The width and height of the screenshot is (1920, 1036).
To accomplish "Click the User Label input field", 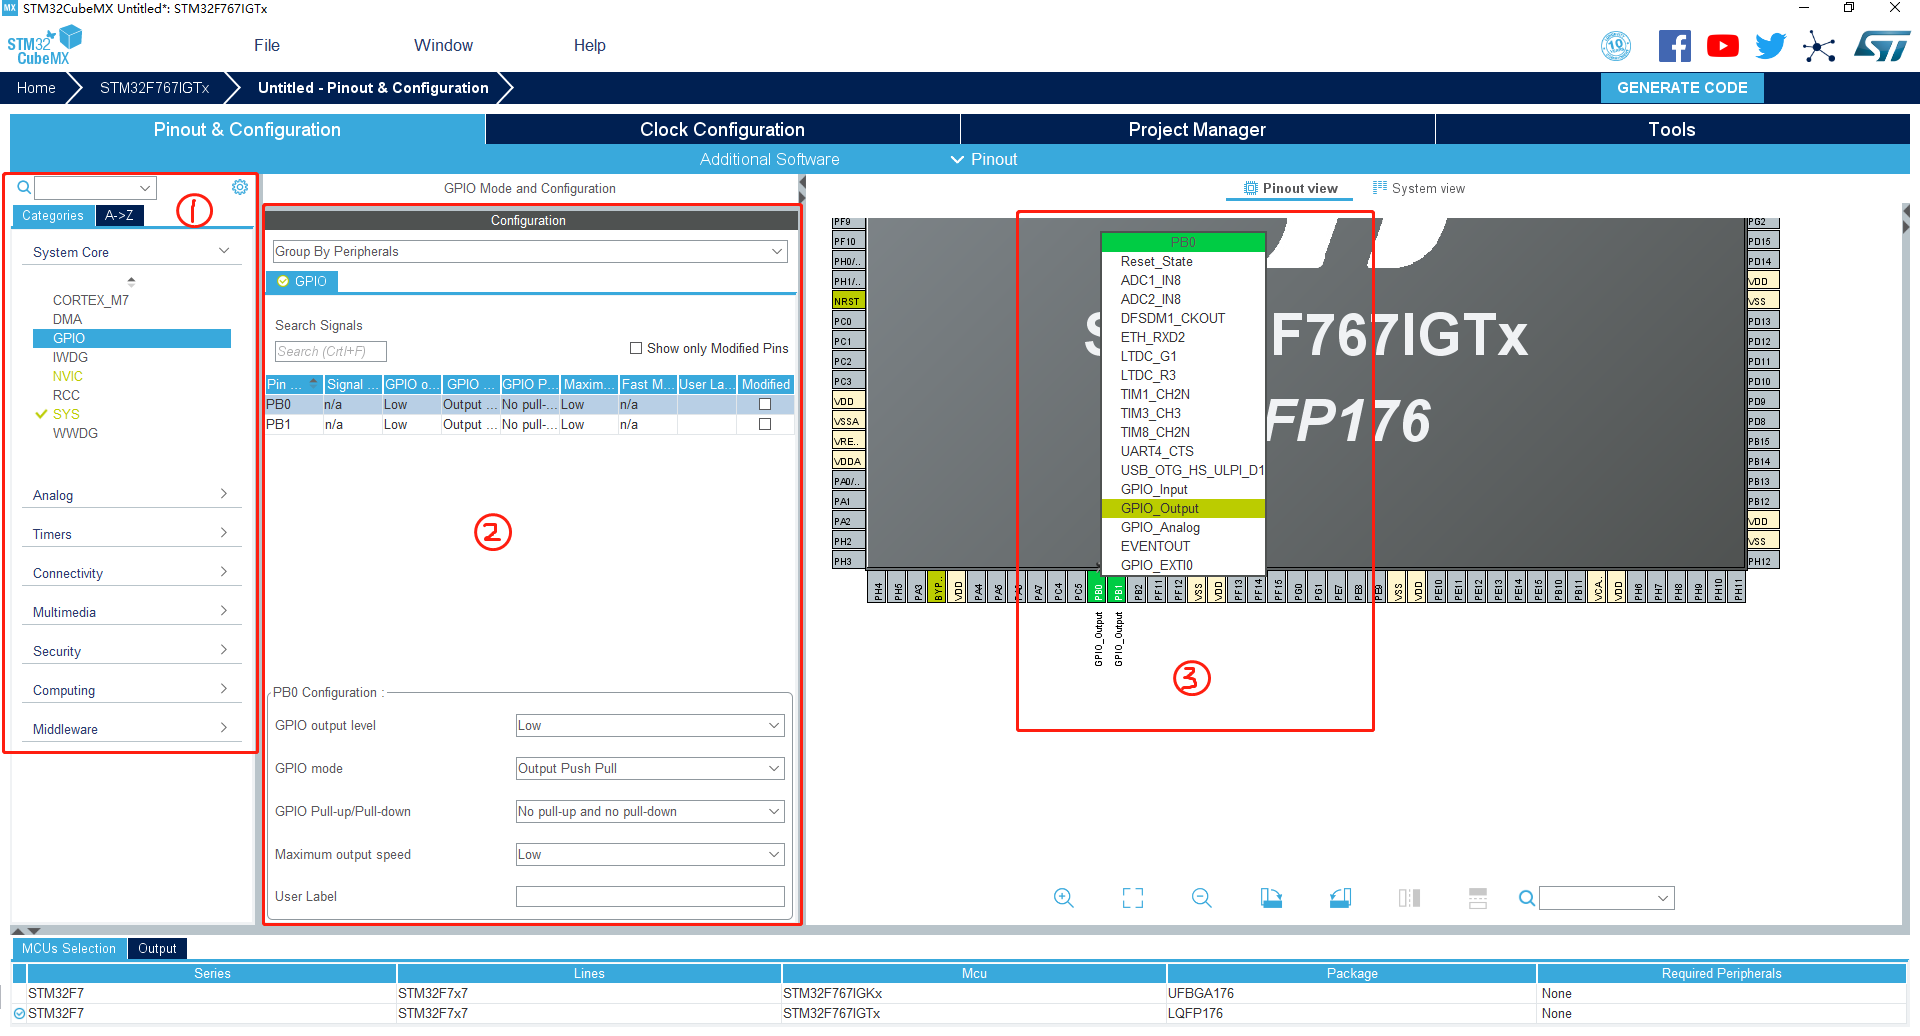I will [650, 896].
